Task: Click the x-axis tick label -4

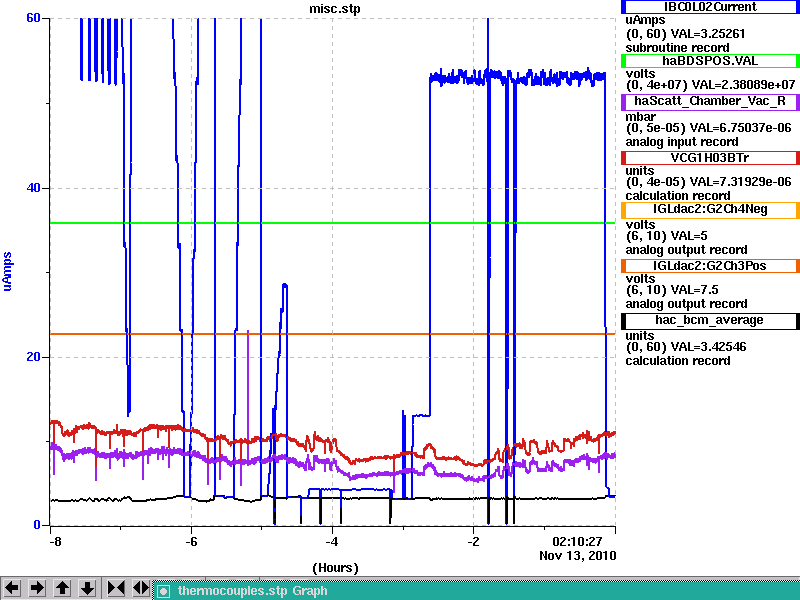Action: [332, 541]
